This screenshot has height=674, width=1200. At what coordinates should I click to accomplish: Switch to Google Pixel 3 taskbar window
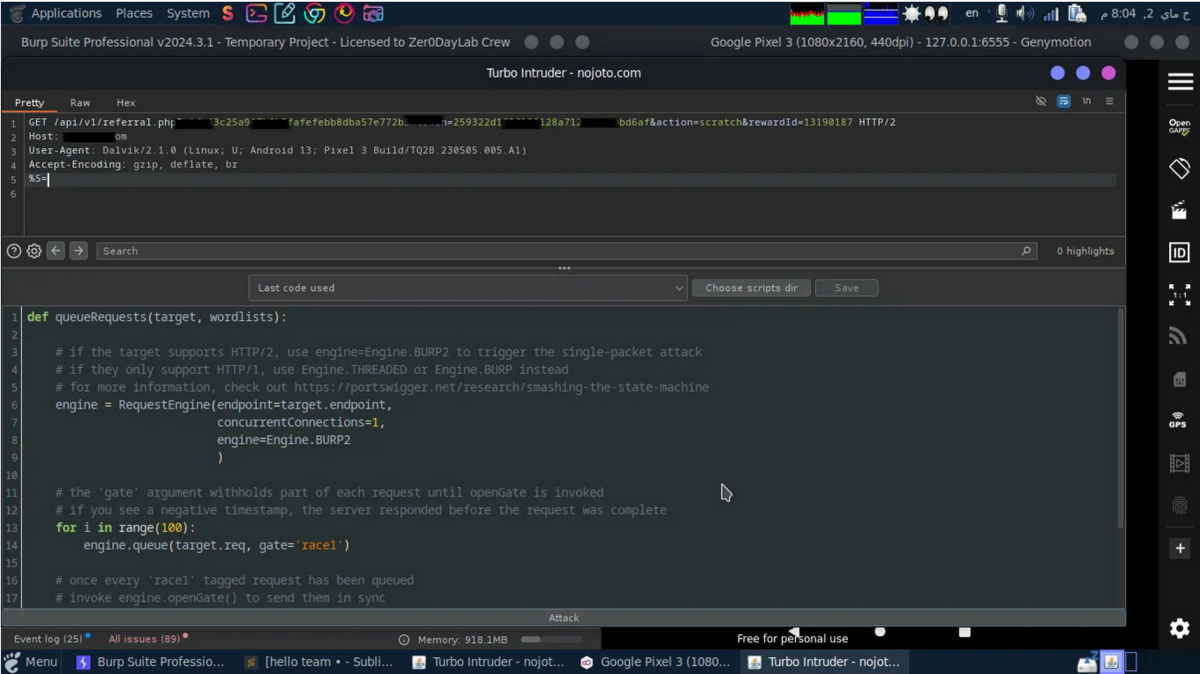[x=655, y=662]
